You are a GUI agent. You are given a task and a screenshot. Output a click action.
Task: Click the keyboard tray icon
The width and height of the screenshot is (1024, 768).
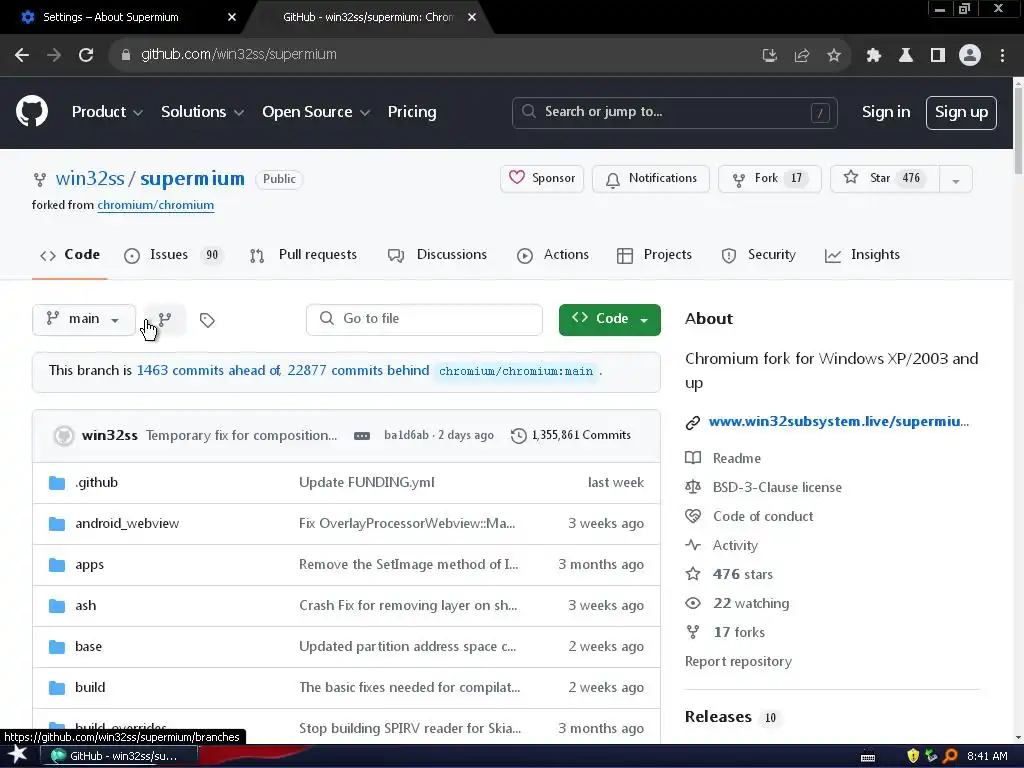tap(868, 757)
